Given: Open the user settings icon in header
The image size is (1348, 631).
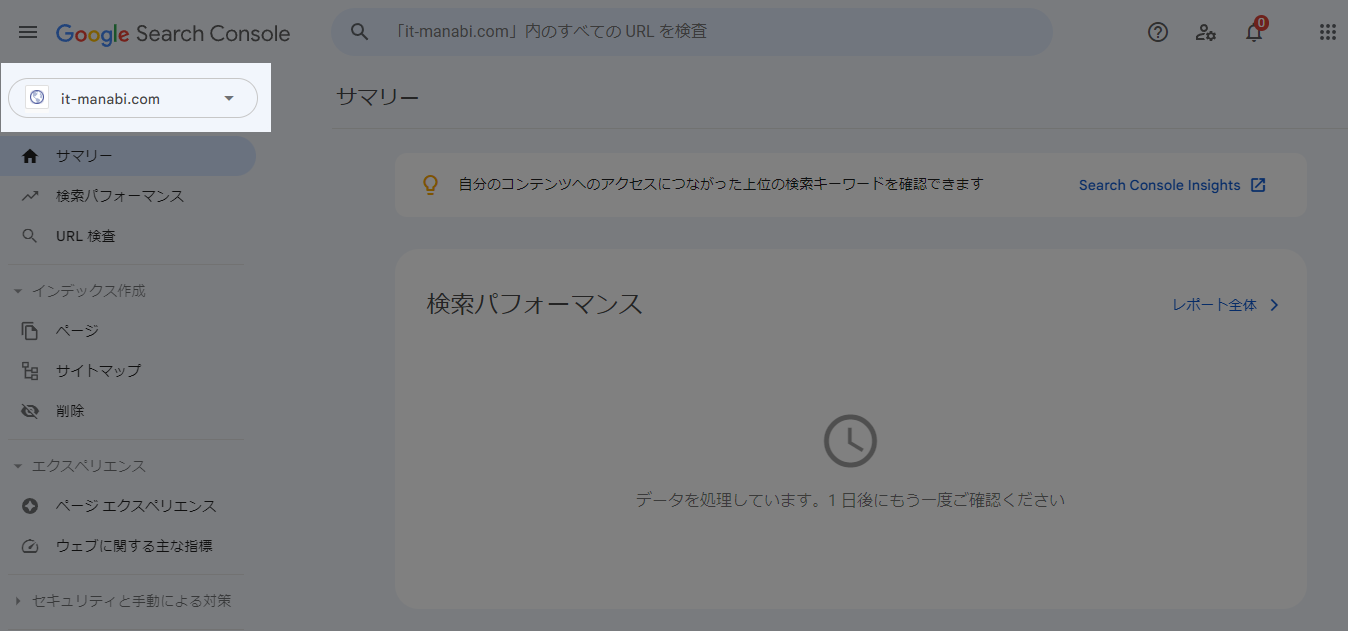Looking at the screenshot, I should pyautogui.click(x=1205, y=32).
